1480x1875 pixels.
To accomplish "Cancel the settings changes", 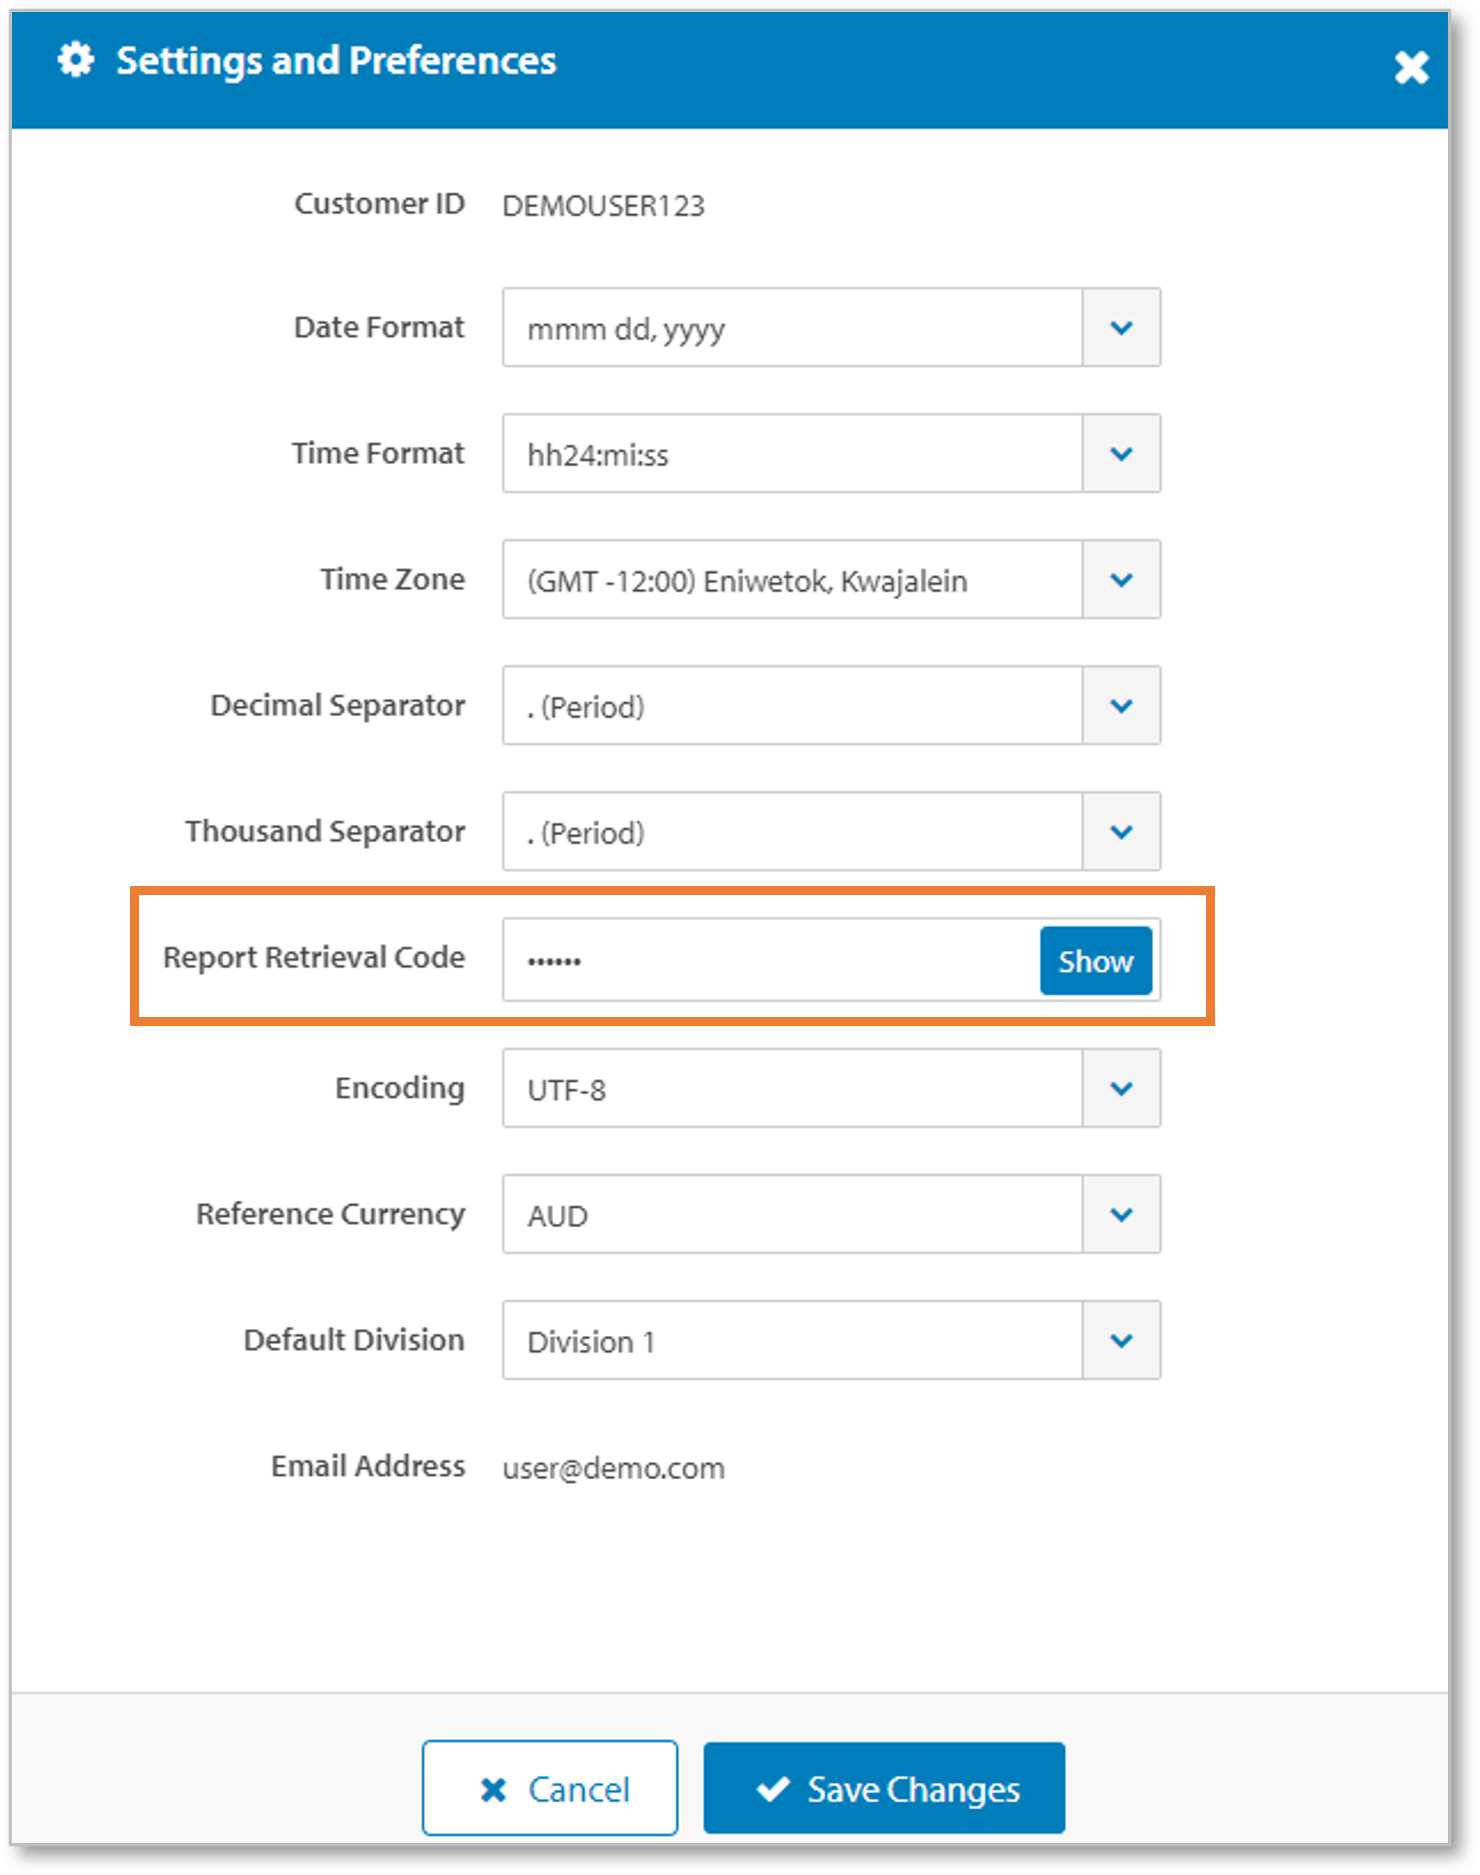I will click(550, 1788).
